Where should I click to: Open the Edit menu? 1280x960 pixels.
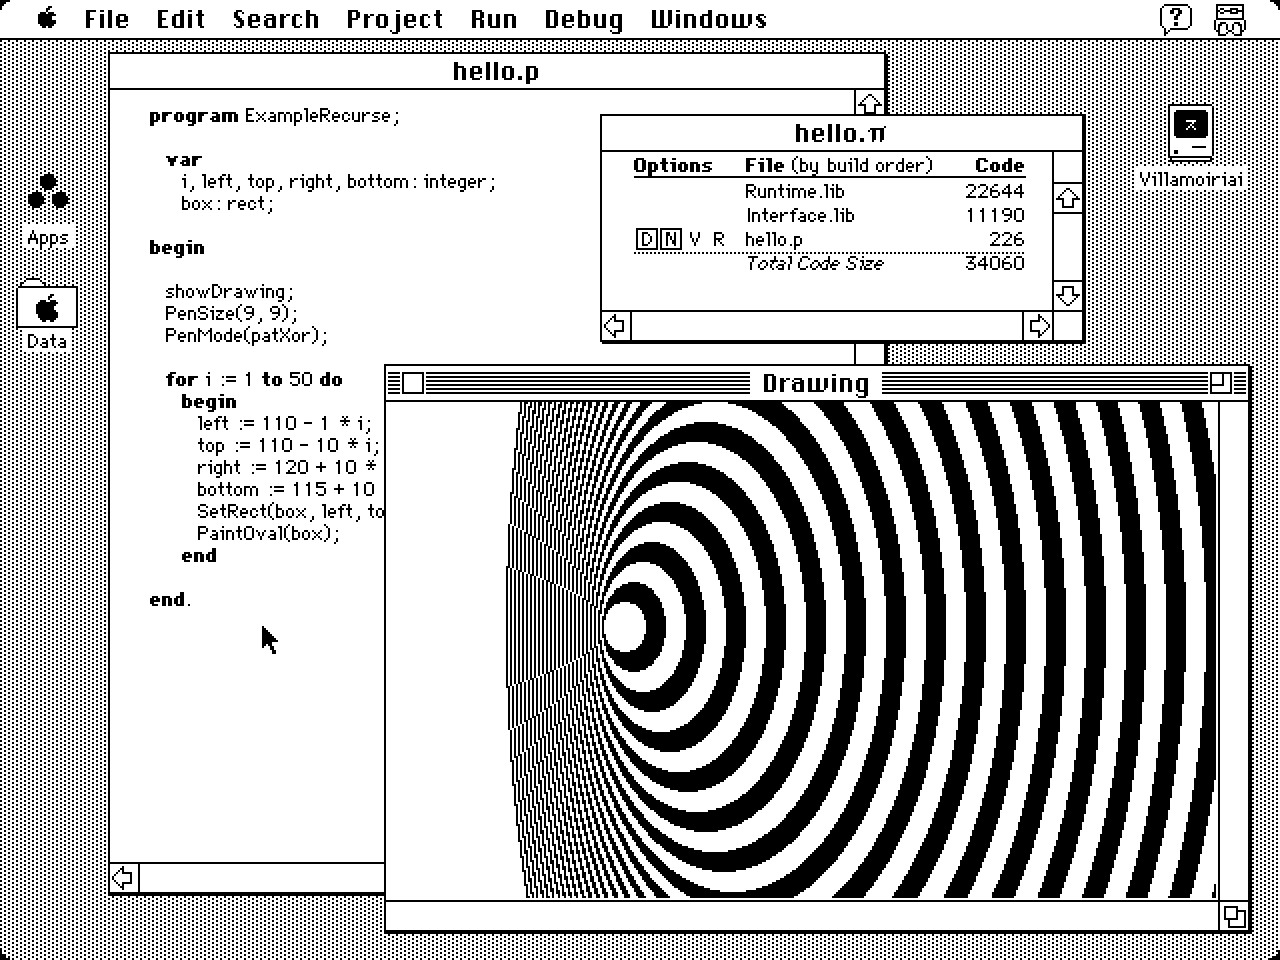point(181,19)
